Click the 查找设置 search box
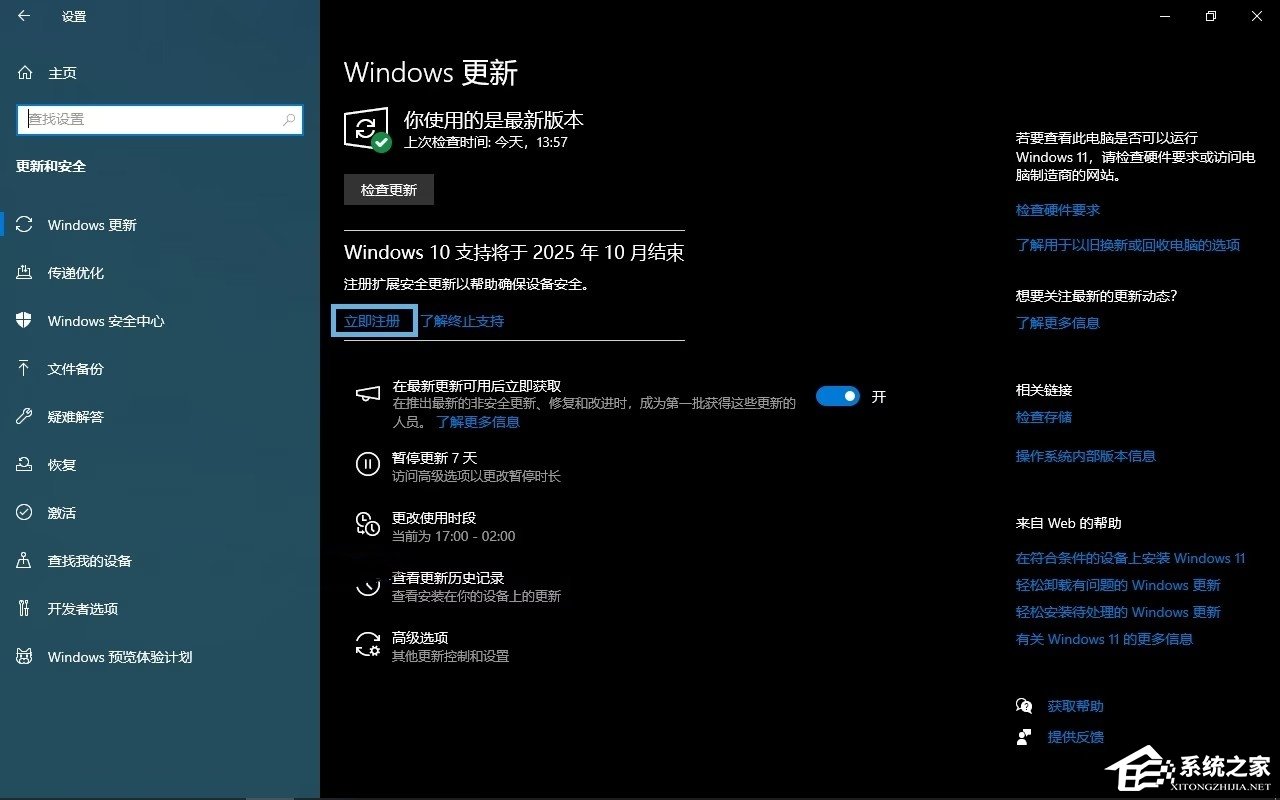The image size is (1280, 800). click(x=160, y=119)
